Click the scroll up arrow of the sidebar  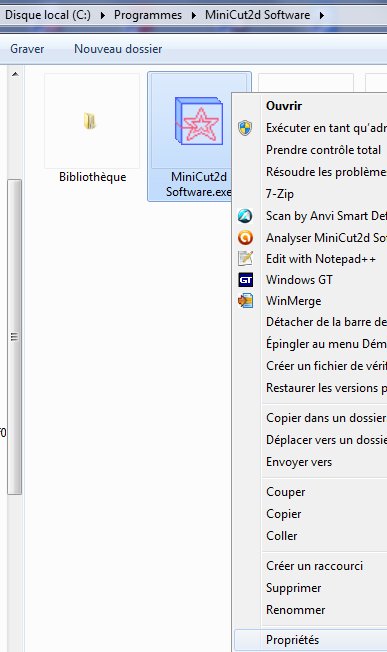click(x=15, y=74)
